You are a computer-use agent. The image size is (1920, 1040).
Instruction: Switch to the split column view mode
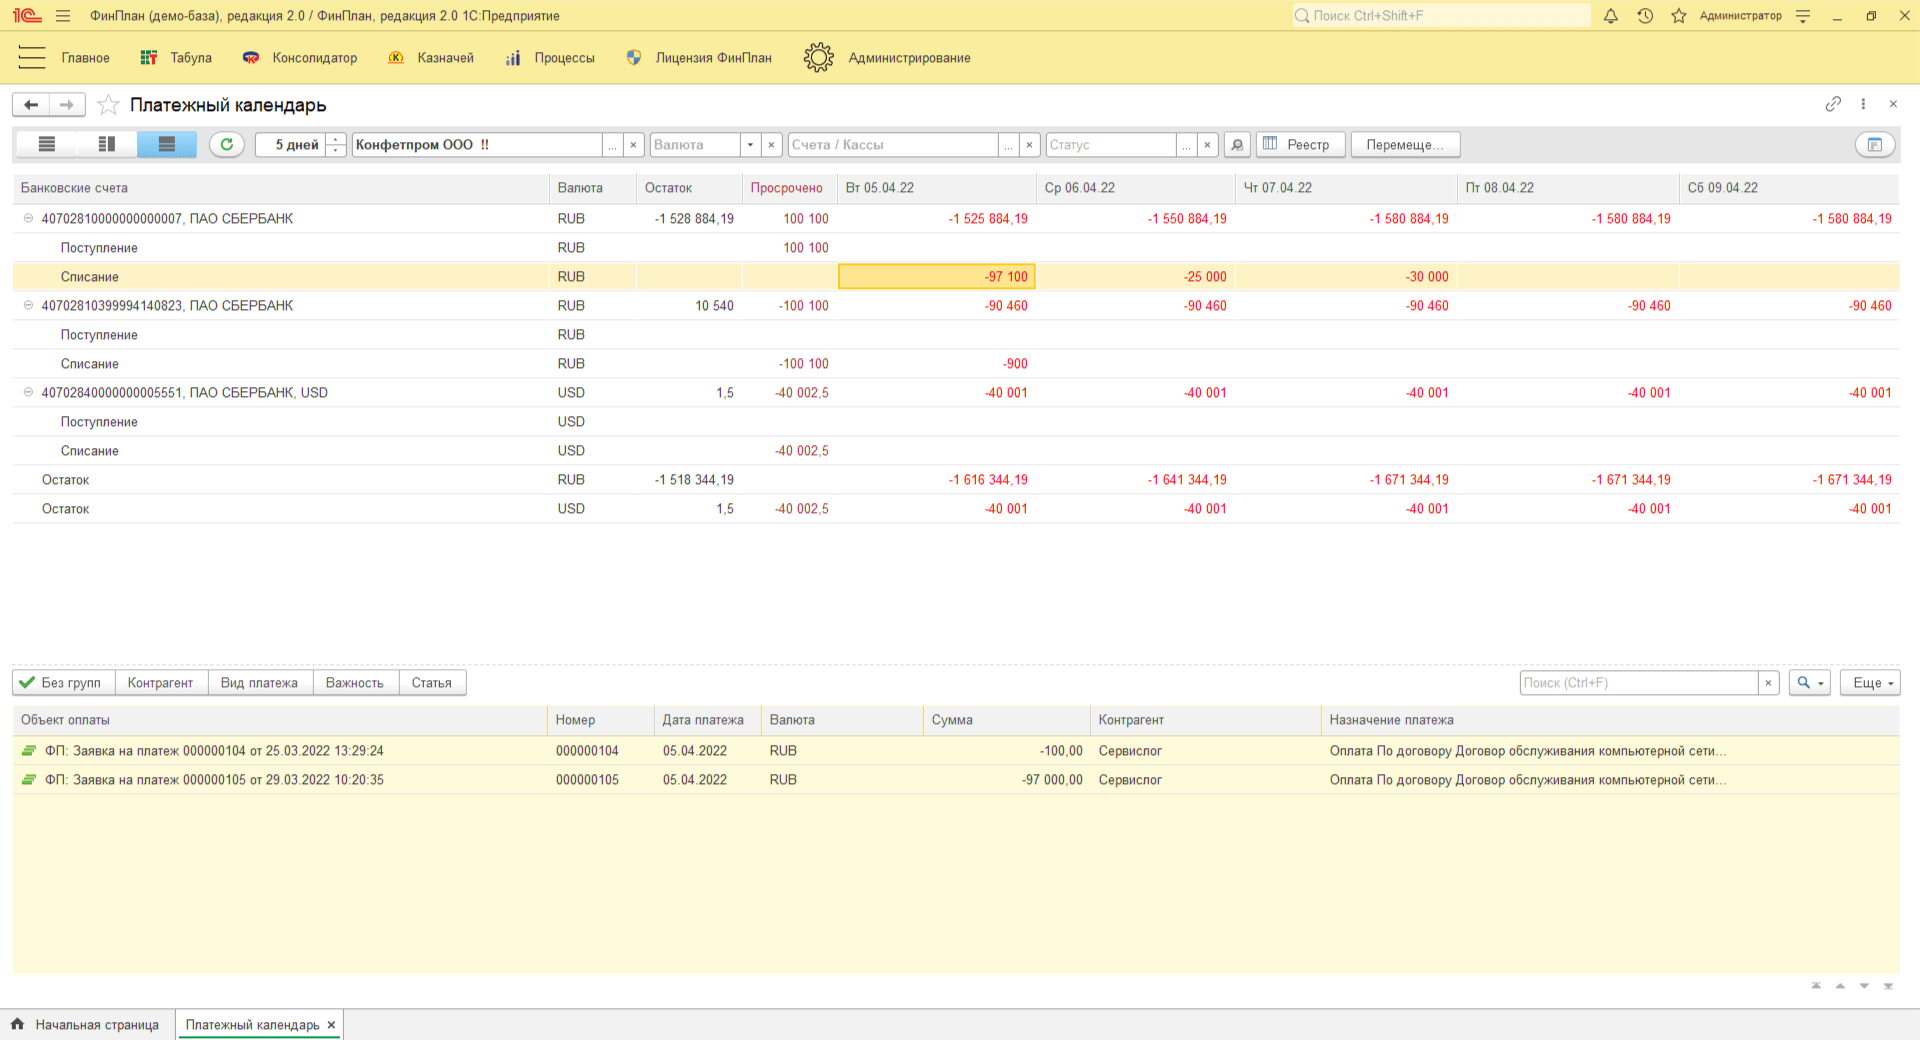[107, 145]
